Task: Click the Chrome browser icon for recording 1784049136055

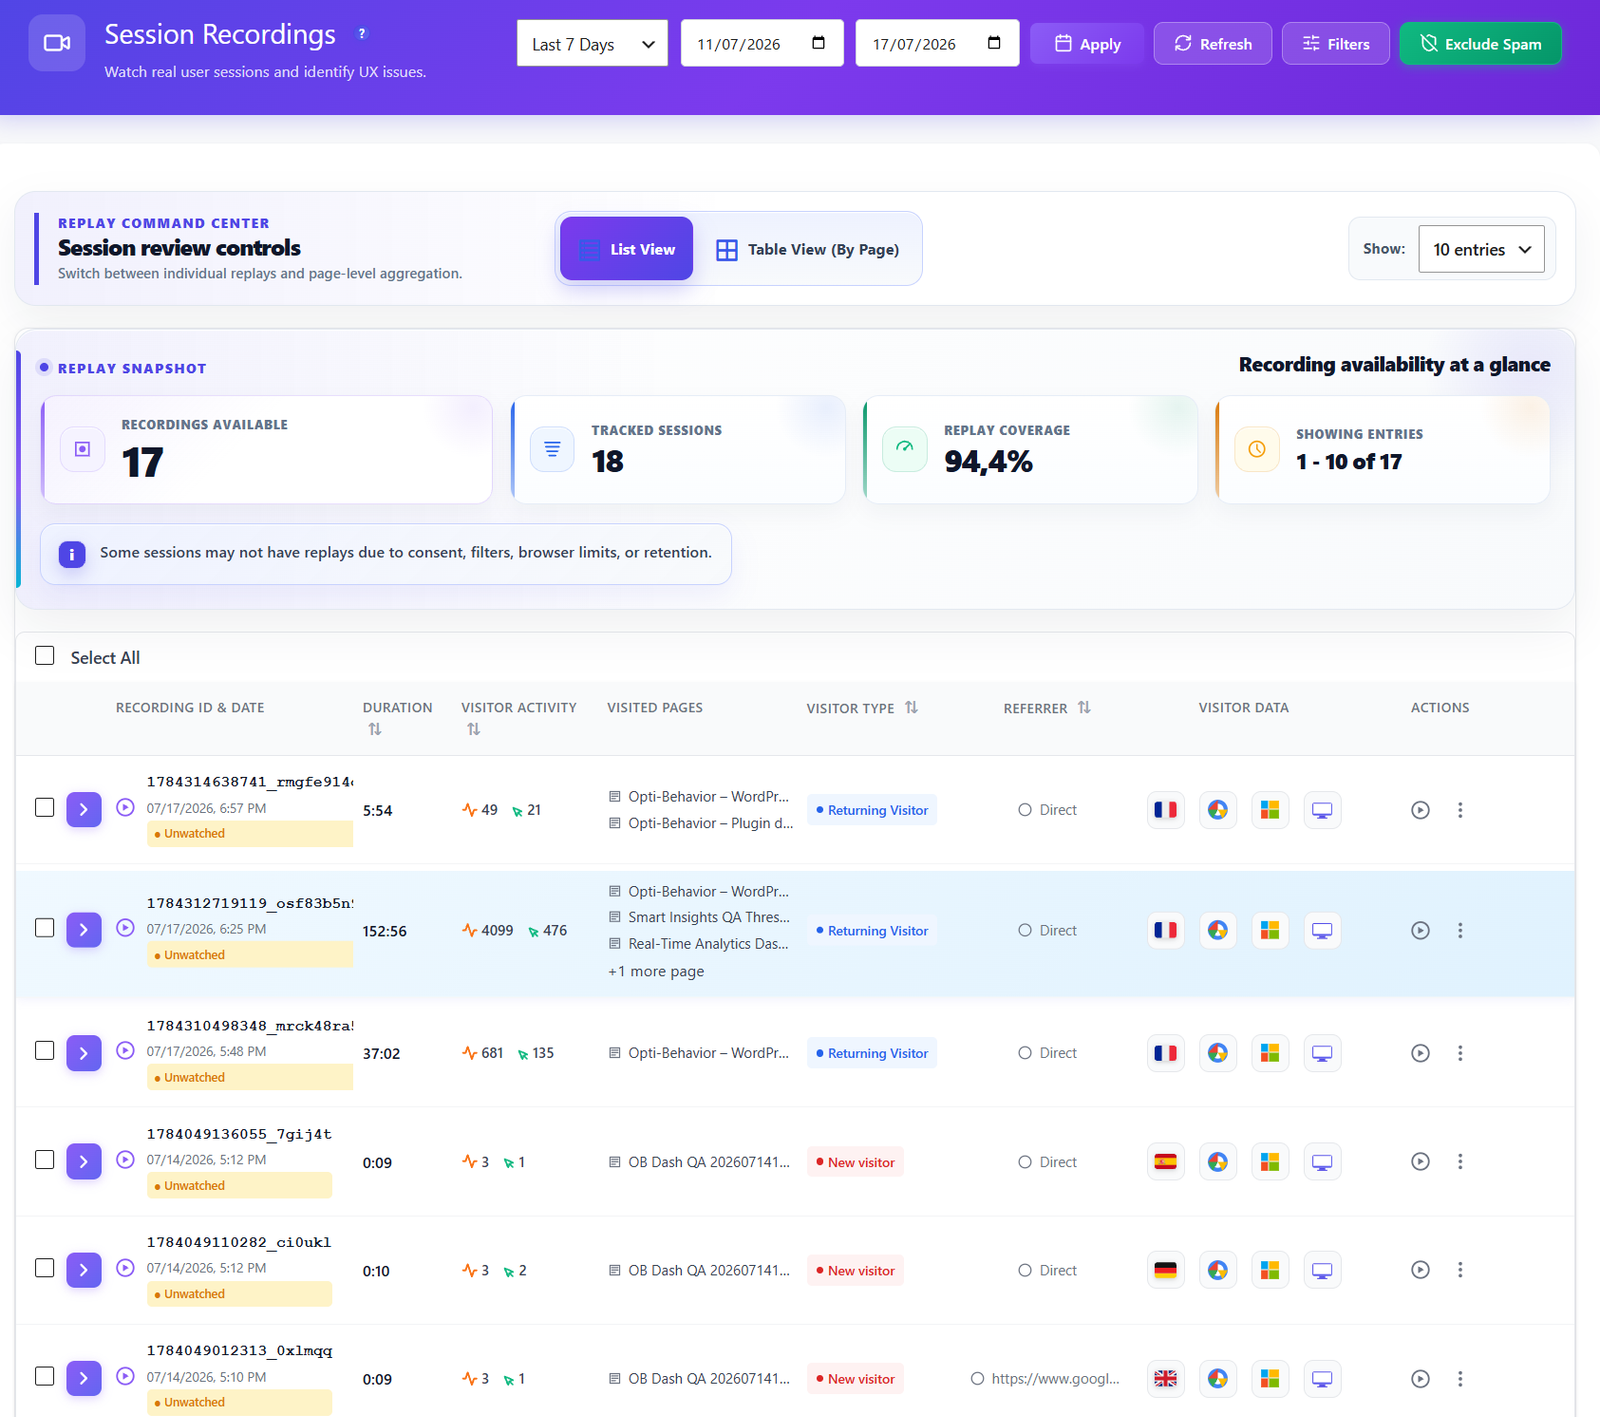Action: pyautogui.click(x=1218, y=1162)
